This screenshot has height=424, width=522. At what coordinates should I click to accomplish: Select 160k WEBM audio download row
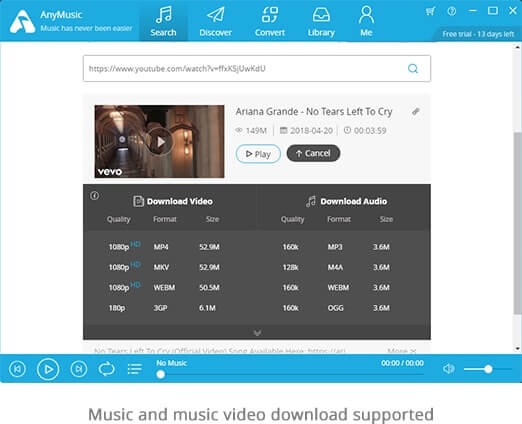pyautogui.click(x=336, y=288)
